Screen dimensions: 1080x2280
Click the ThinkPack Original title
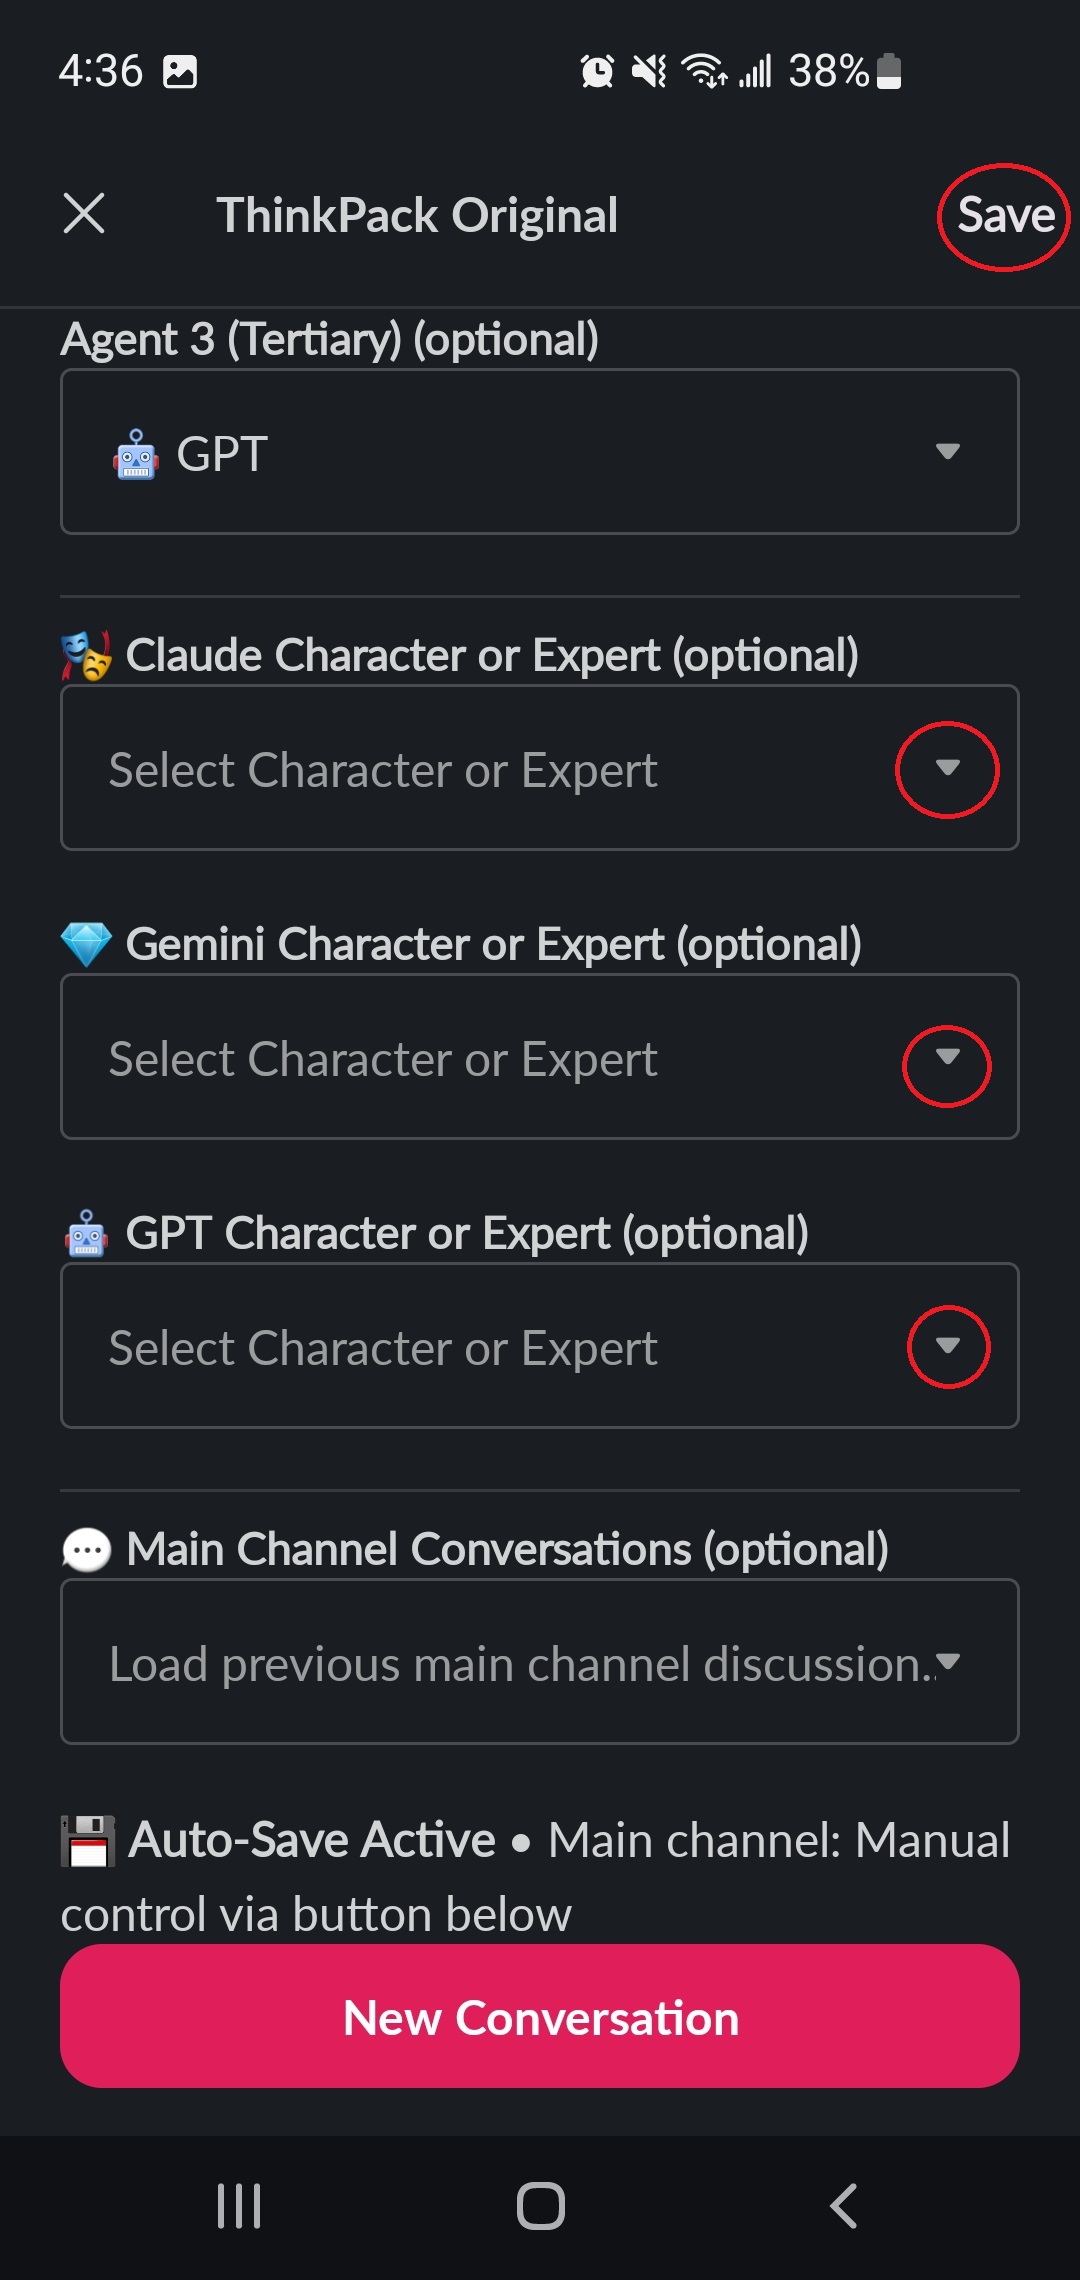tap(417, 216)
